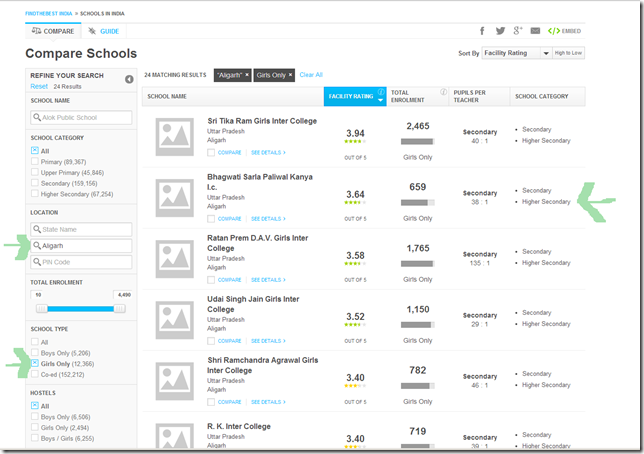Share page on Twitter
This screenshot has width=644, height=454.
[x=499, y=31]
